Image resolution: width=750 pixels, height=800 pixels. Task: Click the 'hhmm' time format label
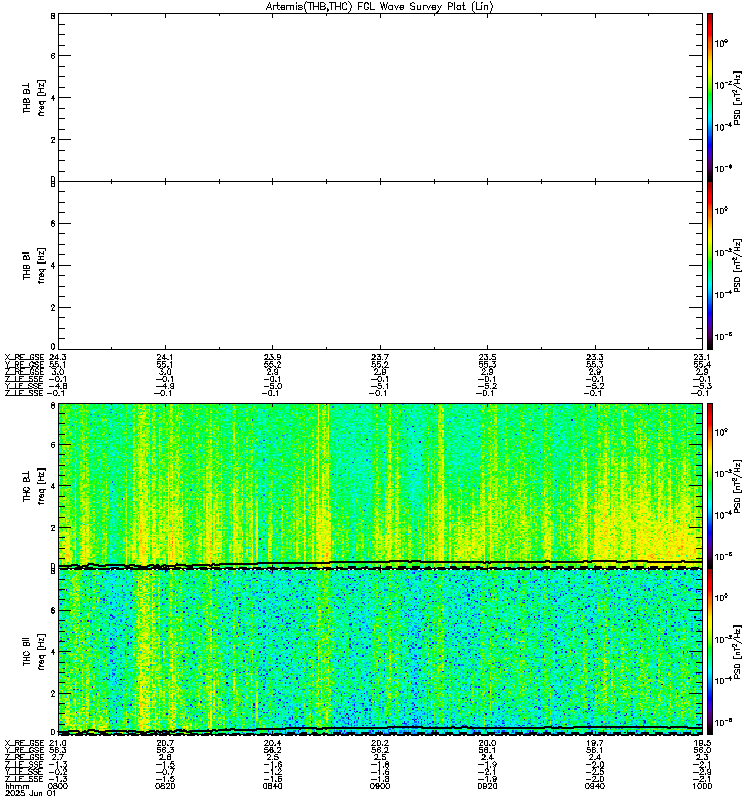pyautogui.click(x=17, y=787)
